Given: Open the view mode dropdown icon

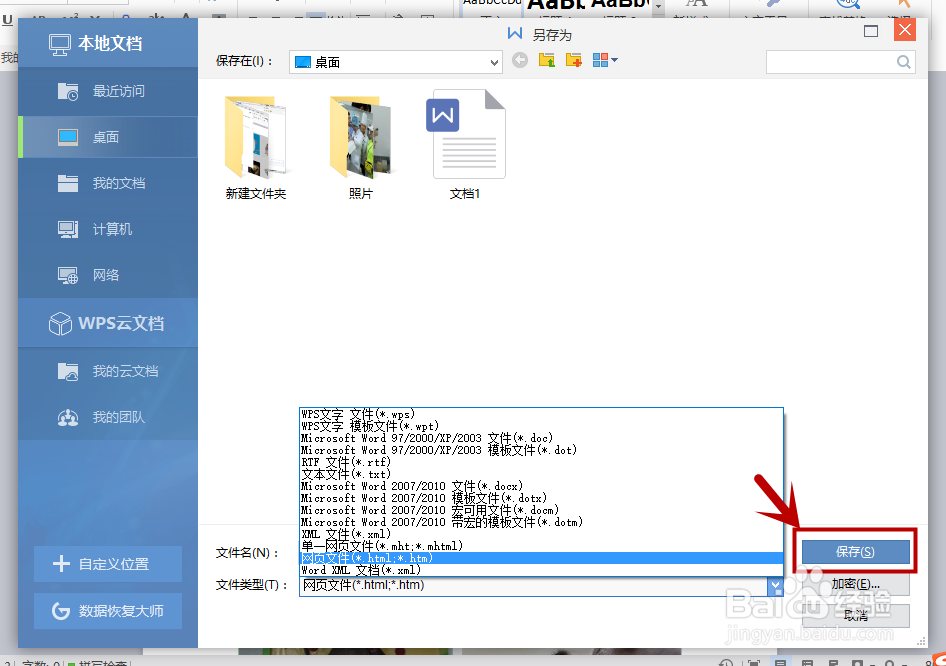Looking at the screenshot, I should (x=605, y=60).
